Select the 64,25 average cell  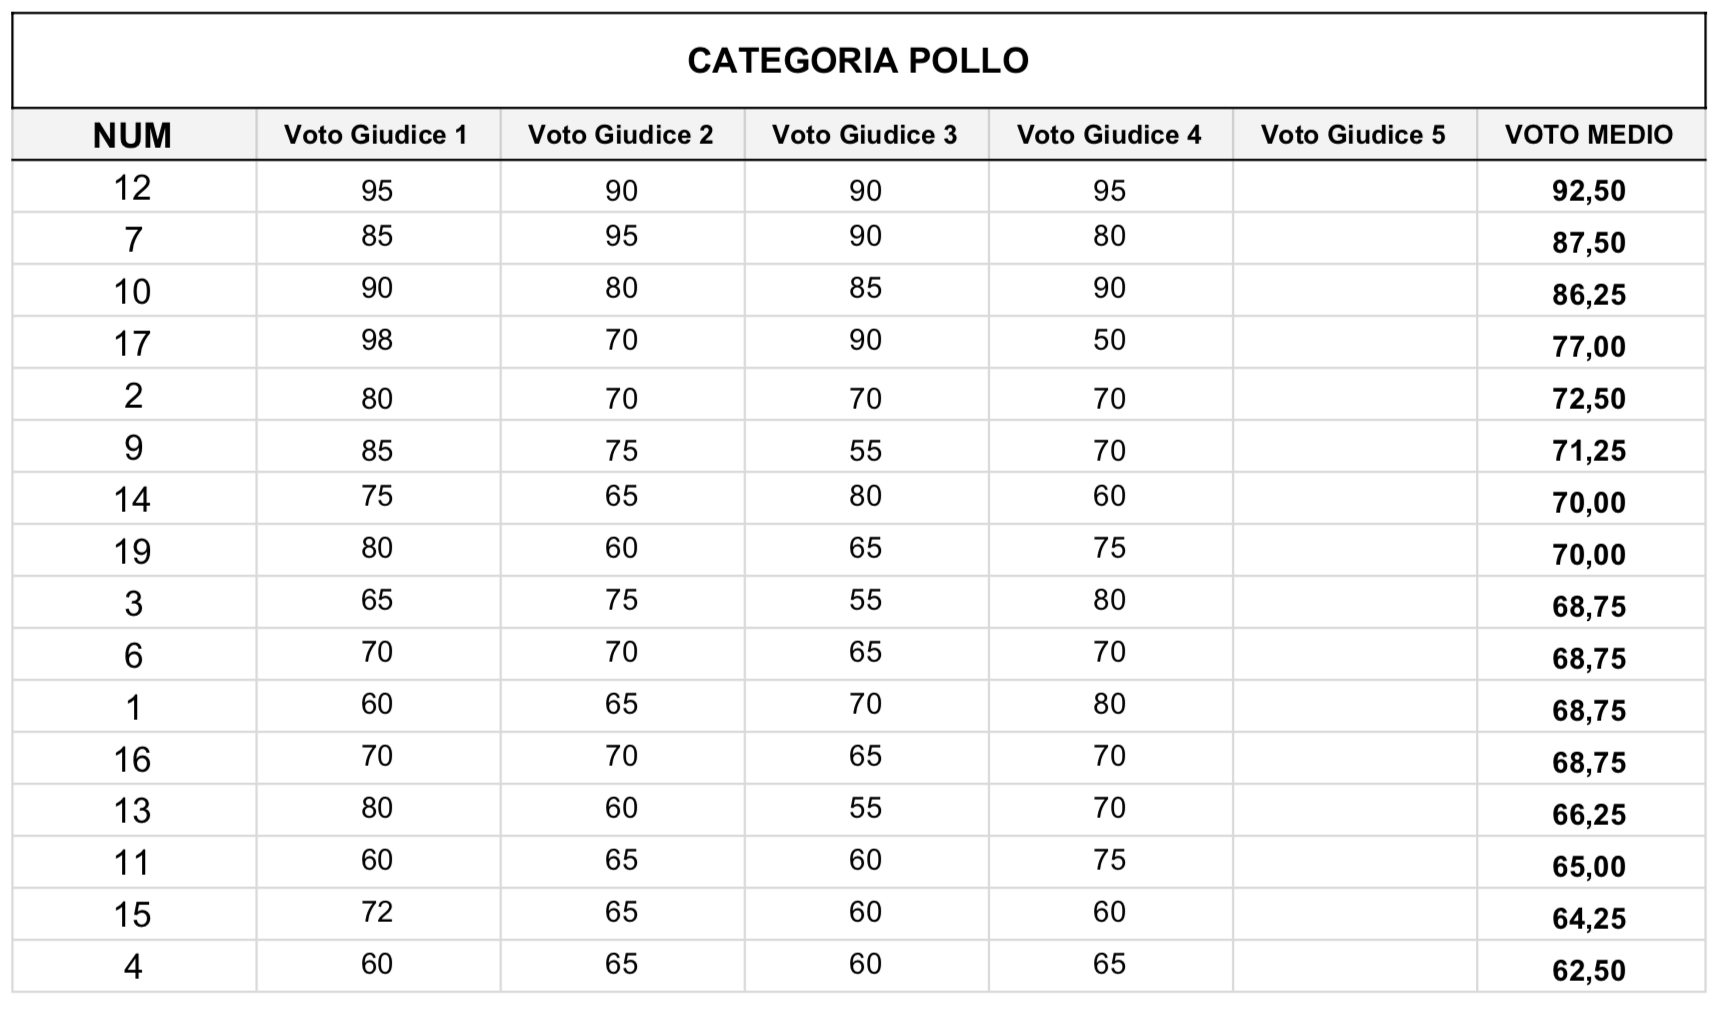pos(1590,913)
